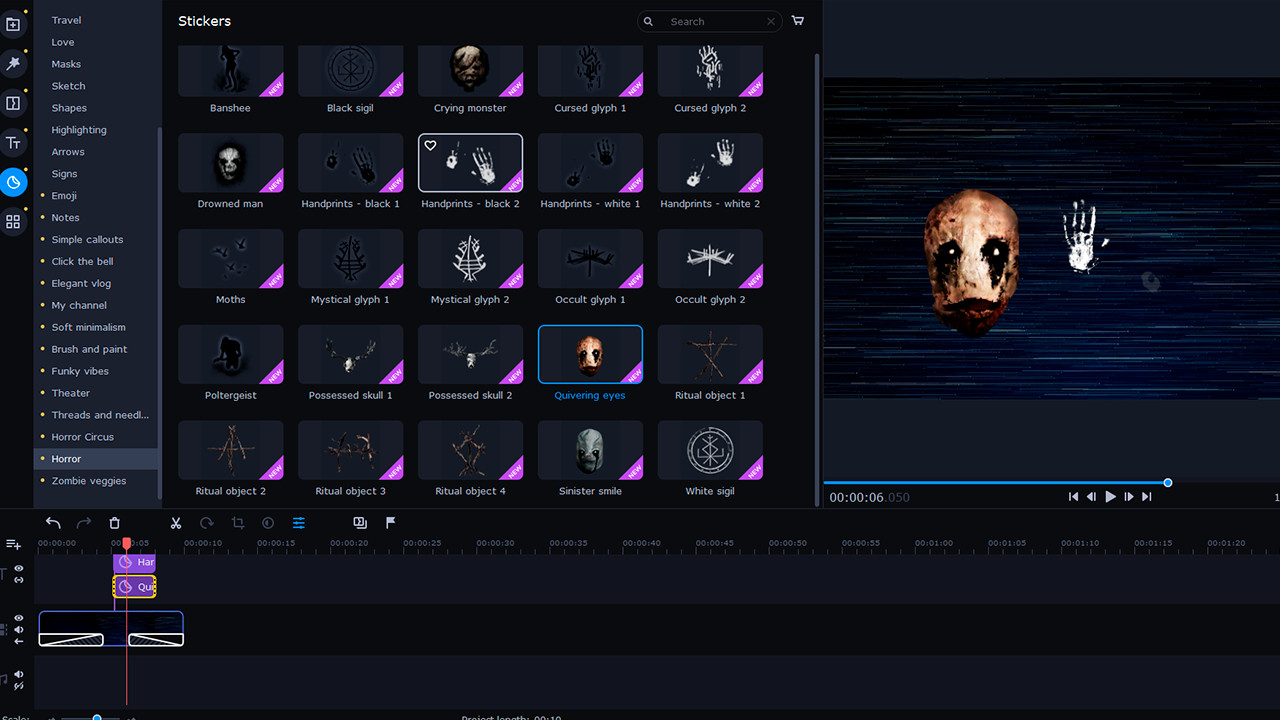
Task: Split the clip with the scissors tool
Action: [176, 523]
